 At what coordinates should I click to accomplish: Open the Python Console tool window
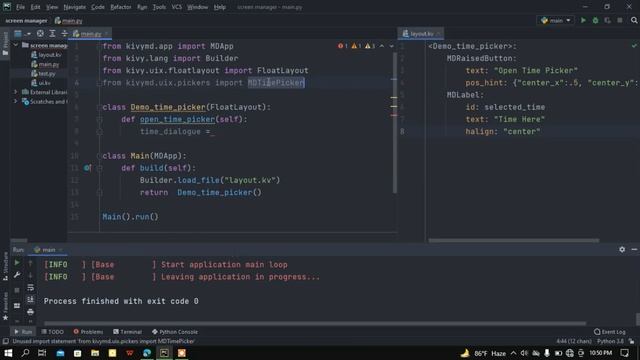(x=175, y=332)
